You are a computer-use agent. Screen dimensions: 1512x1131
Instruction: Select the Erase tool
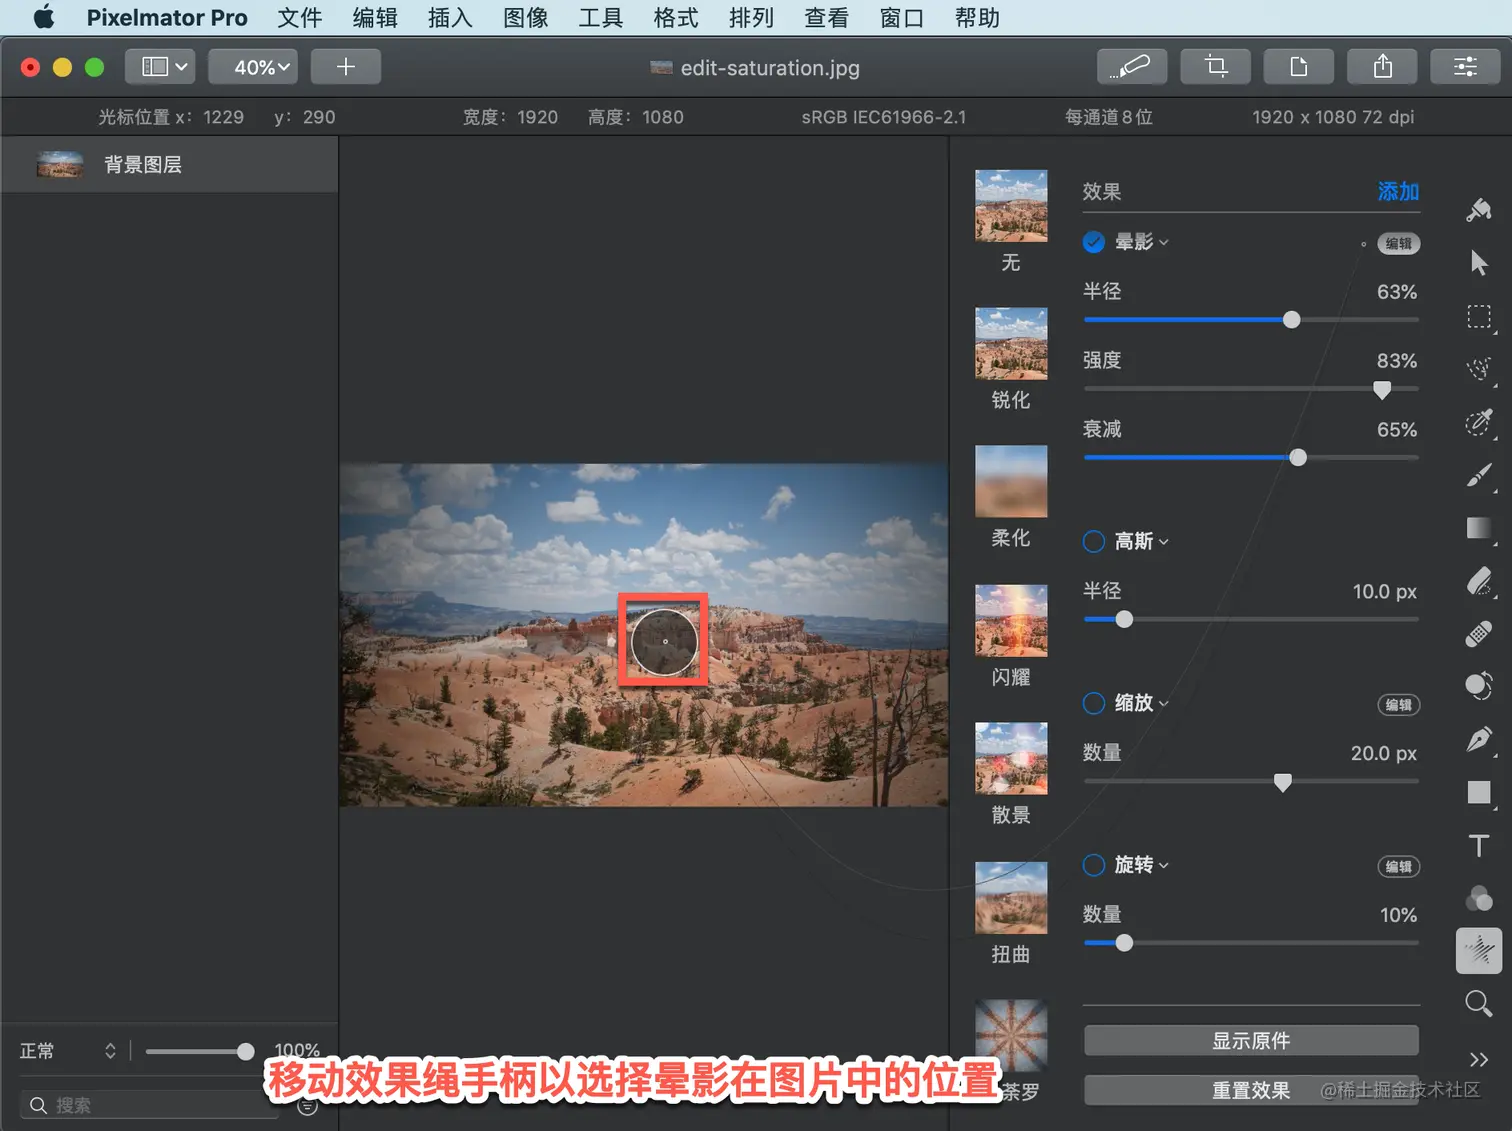1479,581
